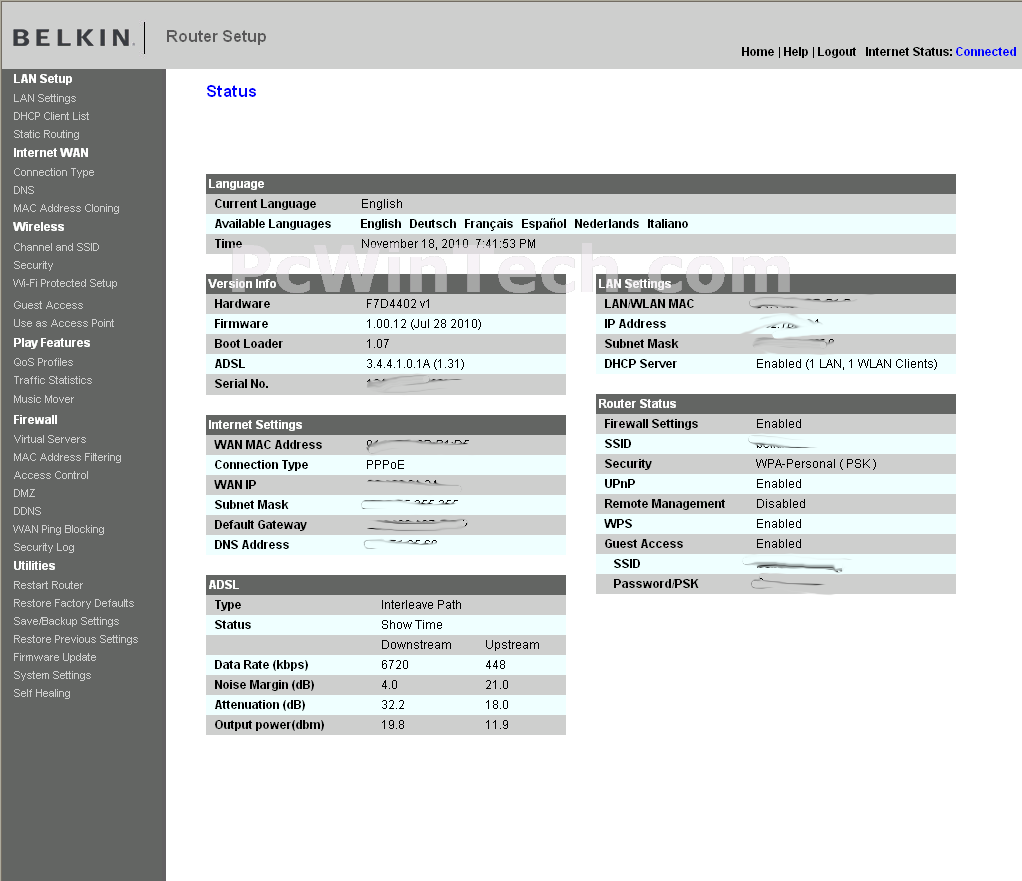Open Self Healing page

(42, 693)
